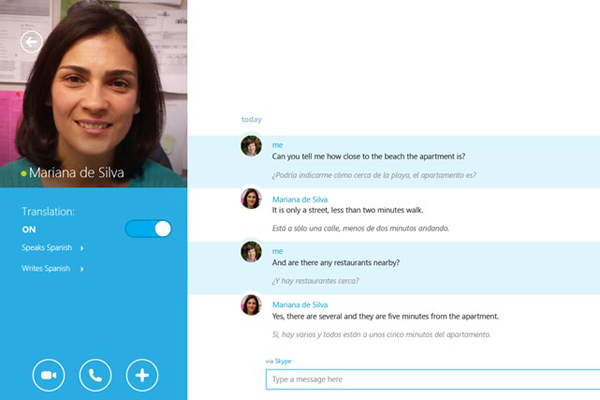Start a video call with Mariana

(48, 375)
